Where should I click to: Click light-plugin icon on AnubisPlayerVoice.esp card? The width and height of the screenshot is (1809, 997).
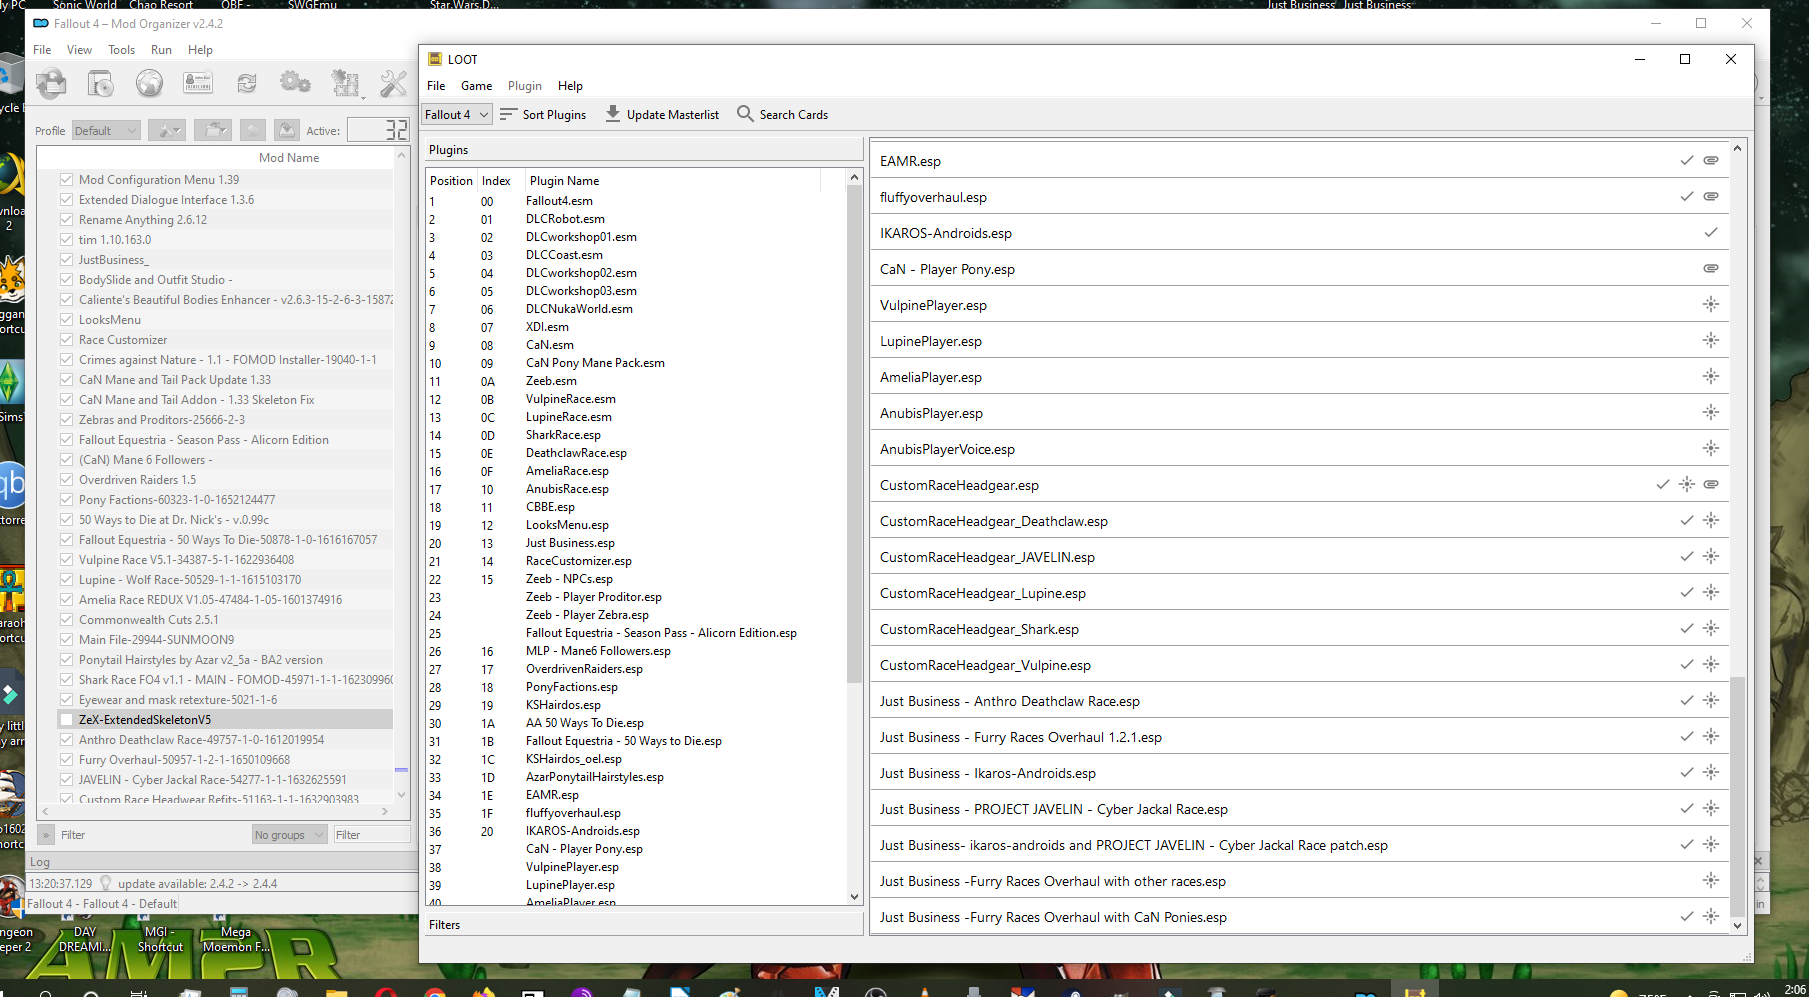point(1711,448)
